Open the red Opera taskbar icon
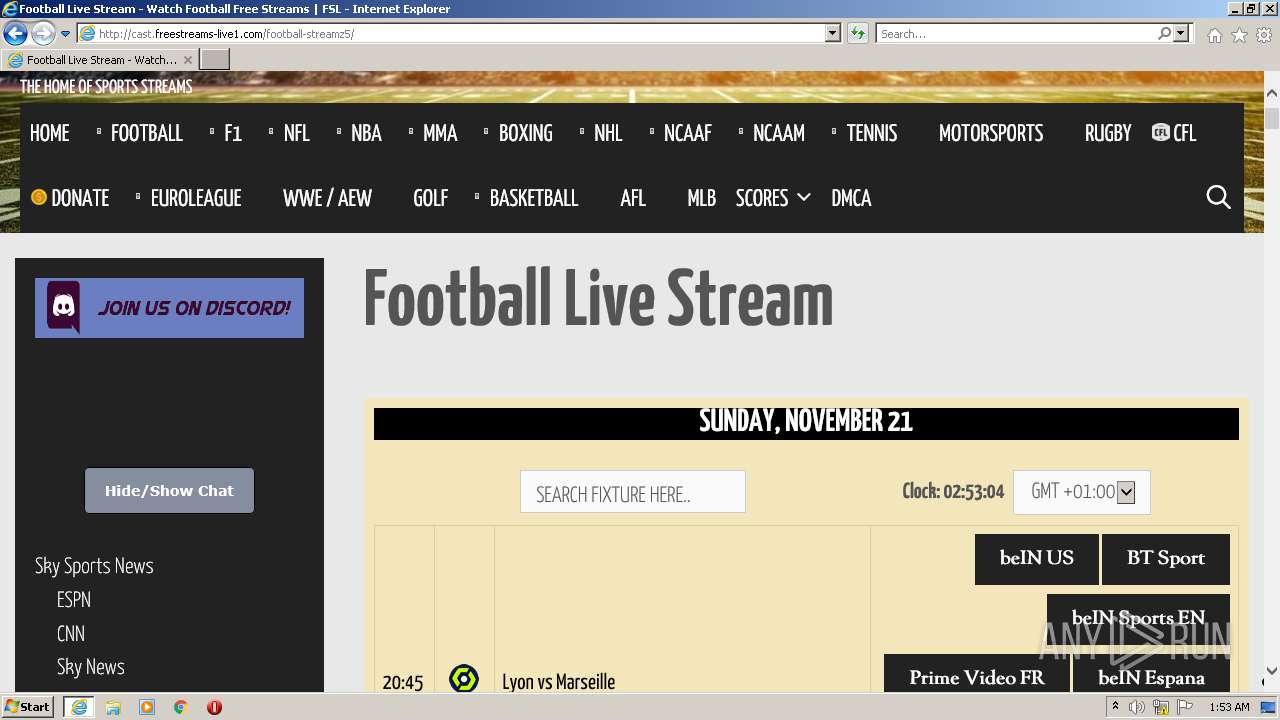 pos(214,707)
